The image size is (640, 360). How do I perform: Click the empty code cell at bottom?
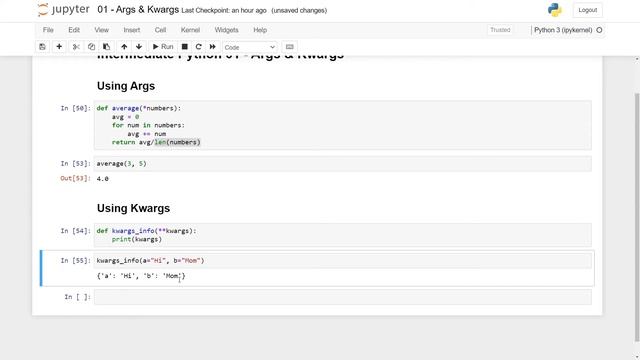pos(342,297)
